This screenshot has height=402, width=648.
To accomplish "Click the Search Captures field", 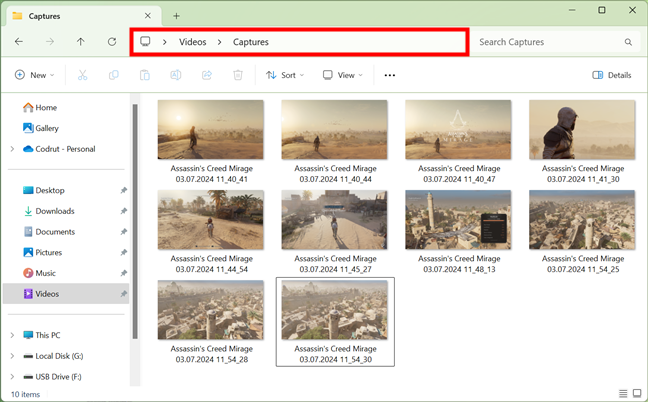I will tap(556, 42).
